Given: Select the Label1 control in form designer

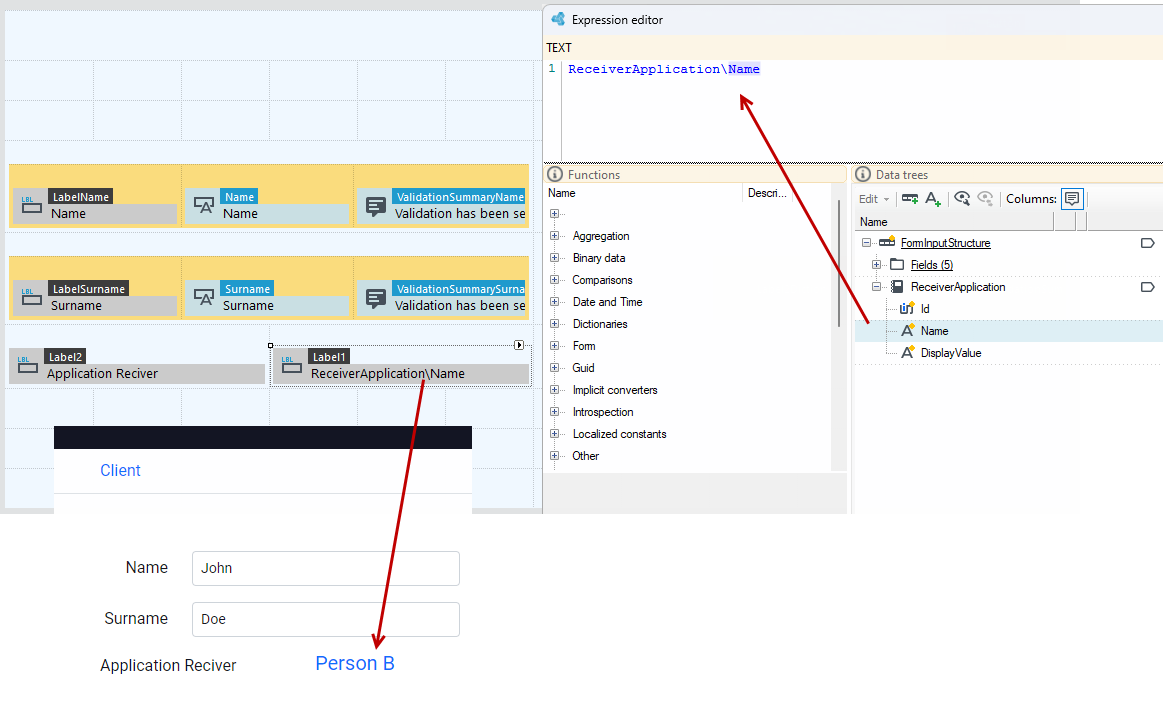Looking at the screenshot, I should tap(401, 366).
